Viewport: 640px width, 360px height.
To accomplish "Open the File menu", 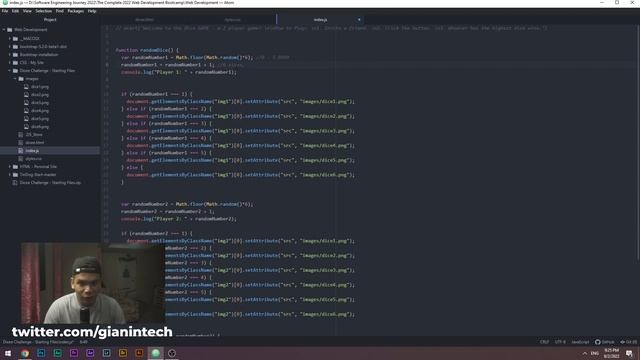I will (x=5, y=11).
